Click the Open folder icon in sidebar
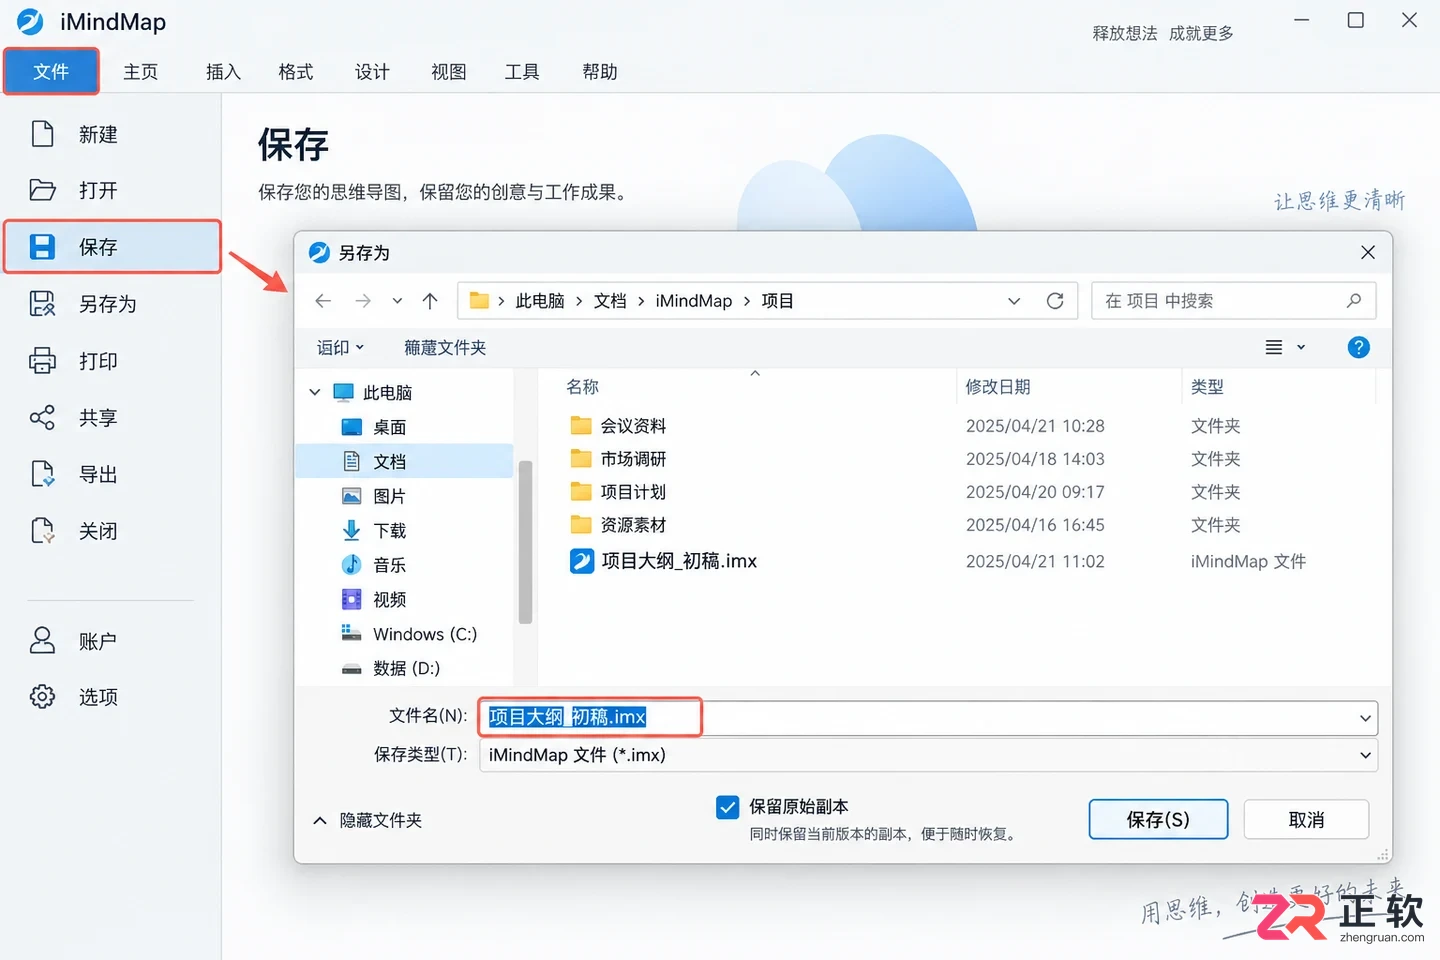Viewport: 1440px width, 960px height. coord(42,190)
